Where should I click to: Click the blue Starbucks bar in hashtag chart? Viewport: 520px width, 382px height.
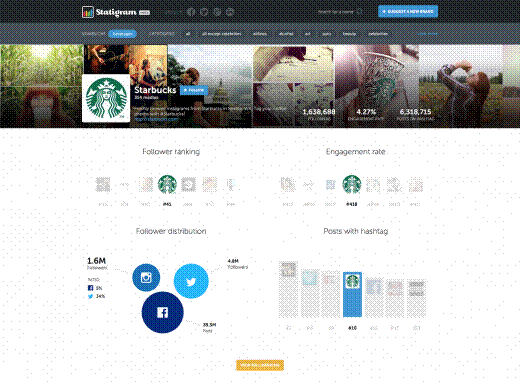[352, 294]
